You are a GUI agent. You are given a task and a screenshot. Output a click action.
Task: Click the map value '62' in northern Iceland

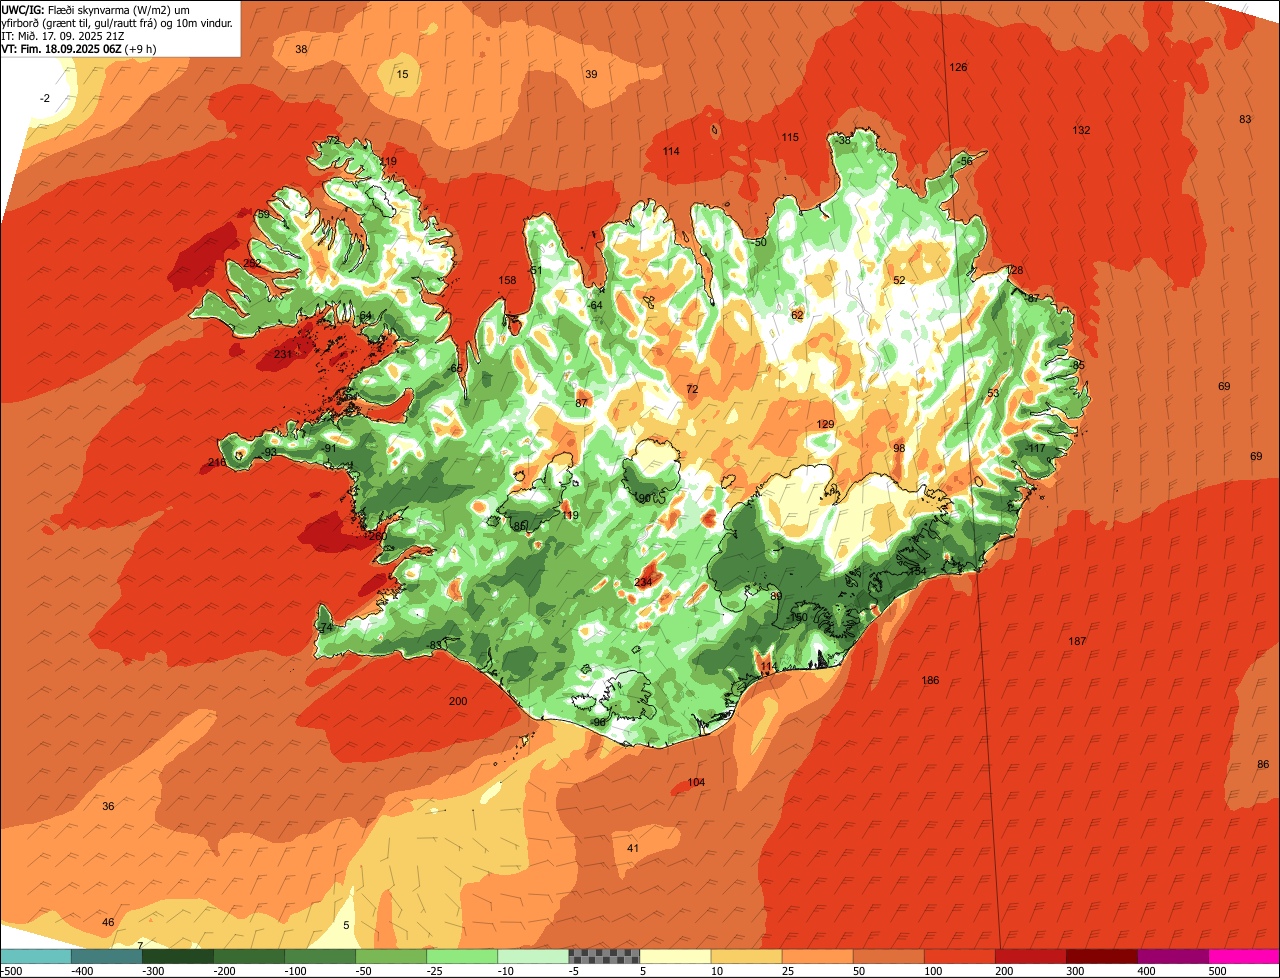point(797,315)
